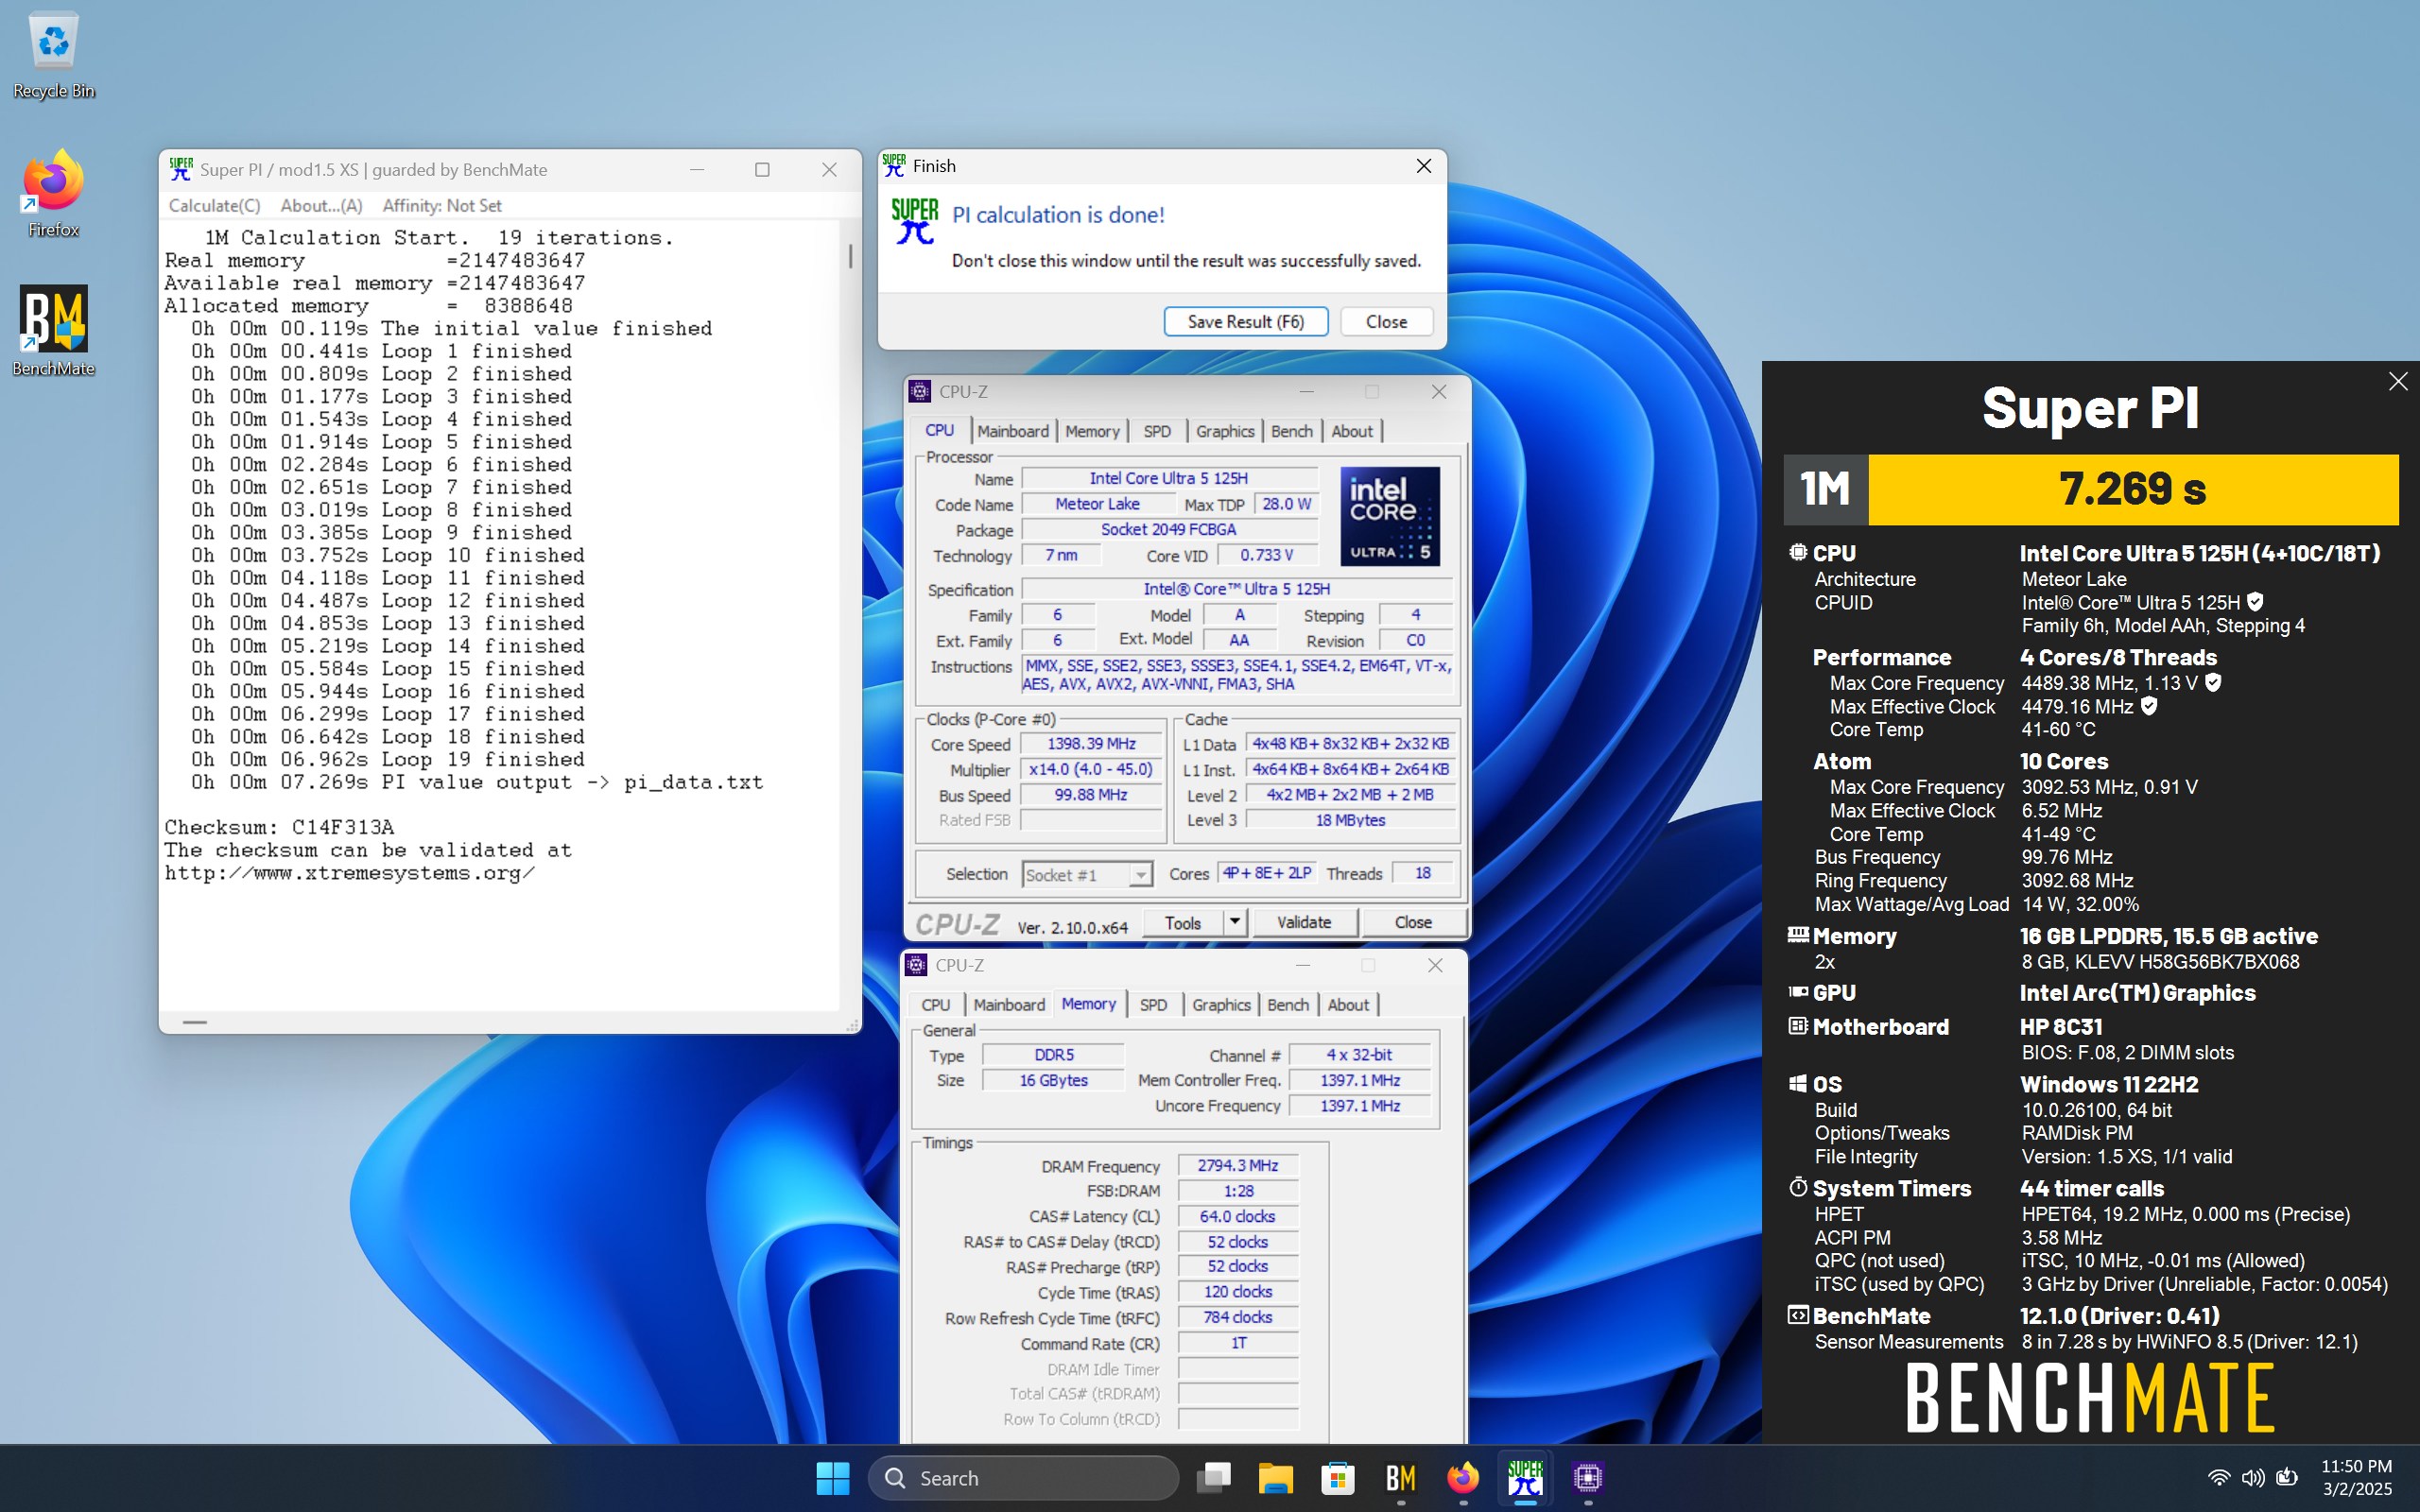This screenshot has height=1512, width=2420.
Task: Switch to SPD tab in lower CPU-Z
Action: 1153,1005
